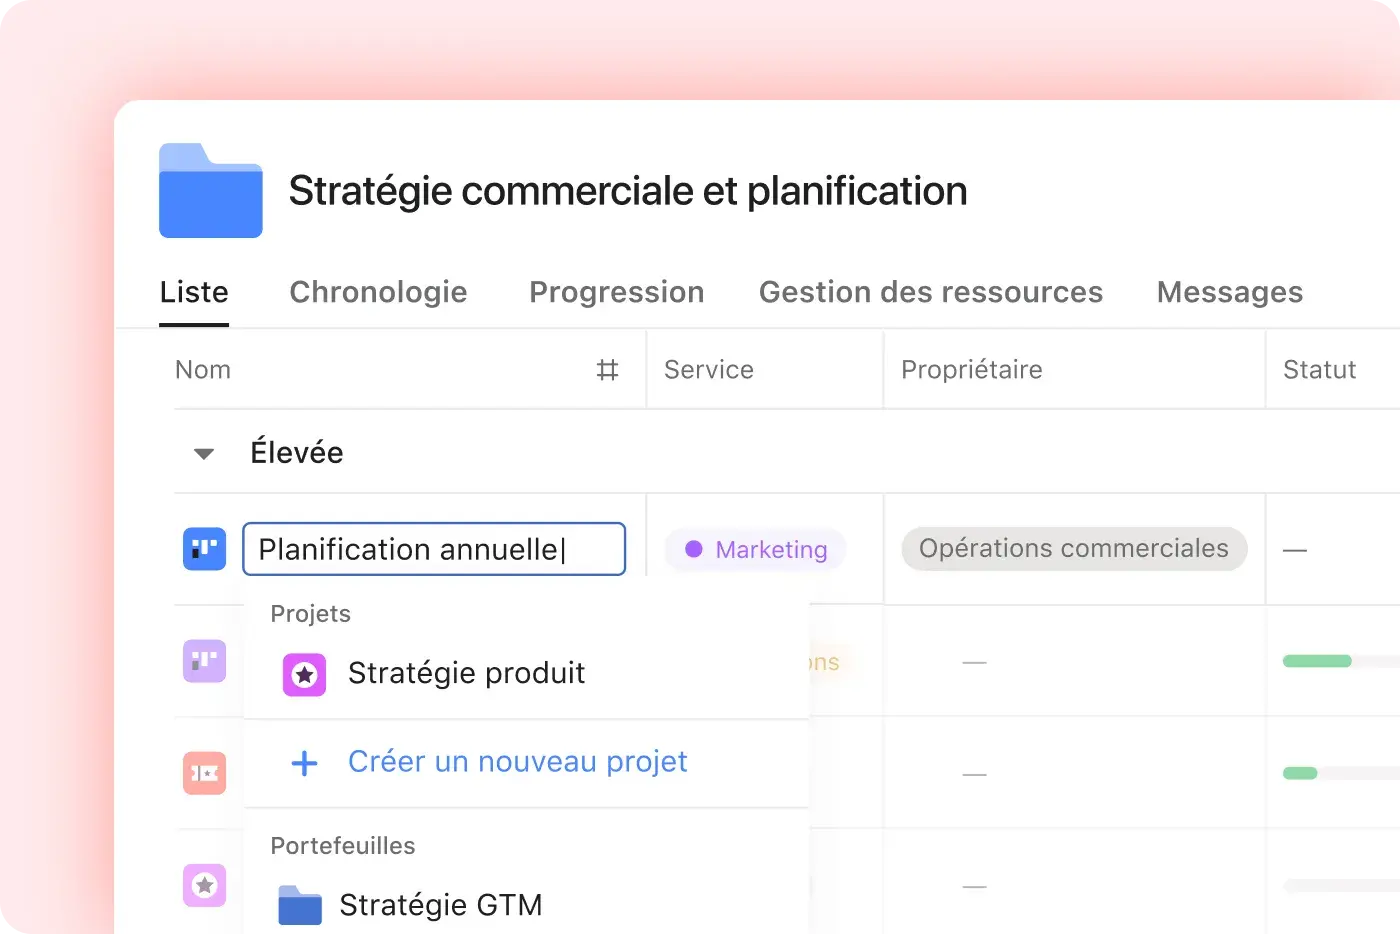
Task: Click the blue portfolio folder icon
Action: [211, 190]
